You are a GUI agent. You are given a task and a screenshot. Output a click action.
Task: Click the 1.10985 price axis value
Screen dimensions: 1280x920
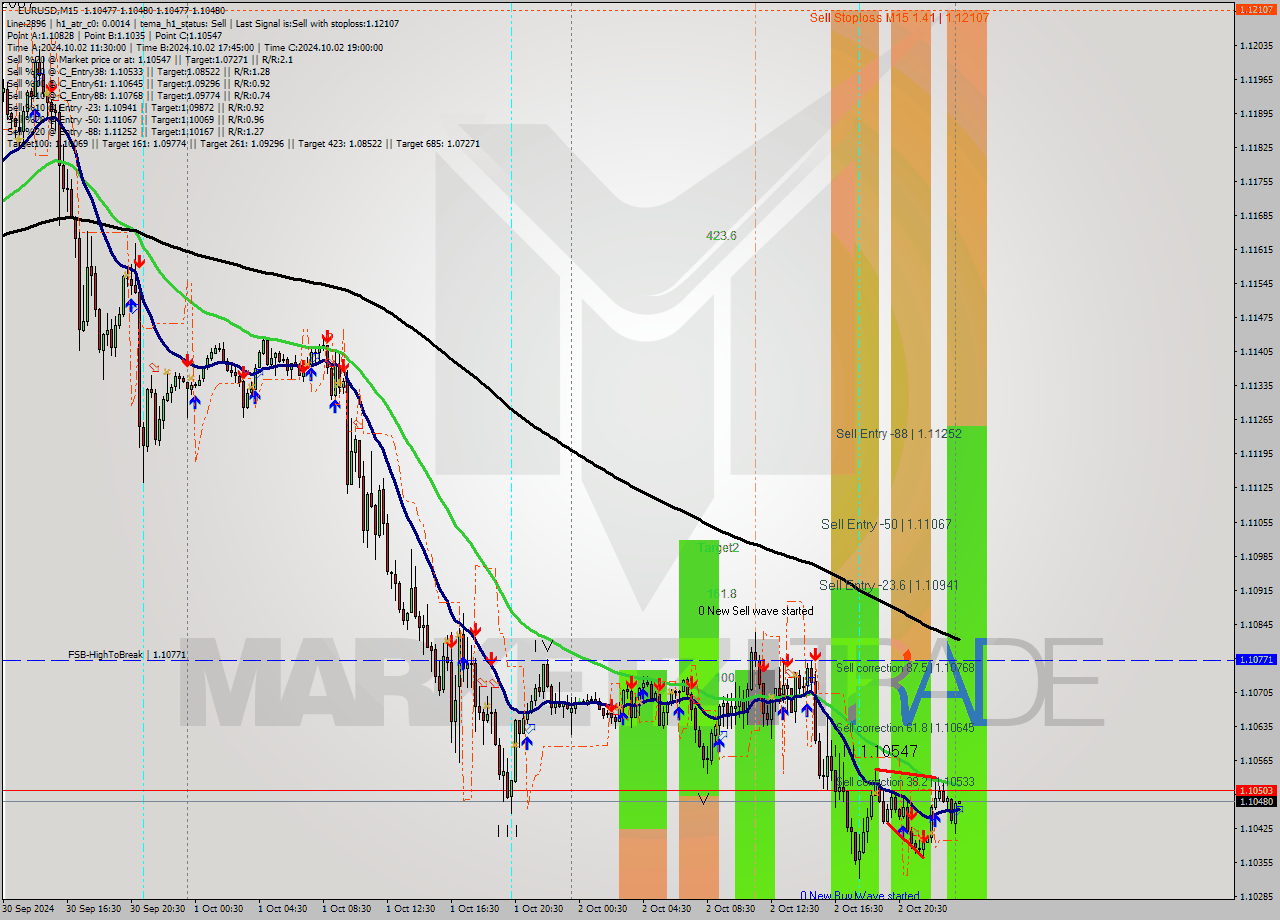click(1256, 556)
